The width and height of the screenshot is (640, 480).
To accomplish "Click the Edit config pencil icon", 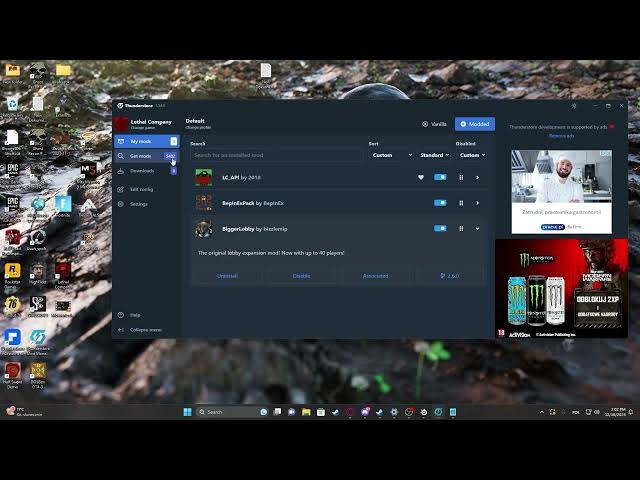I will [121, 188].
